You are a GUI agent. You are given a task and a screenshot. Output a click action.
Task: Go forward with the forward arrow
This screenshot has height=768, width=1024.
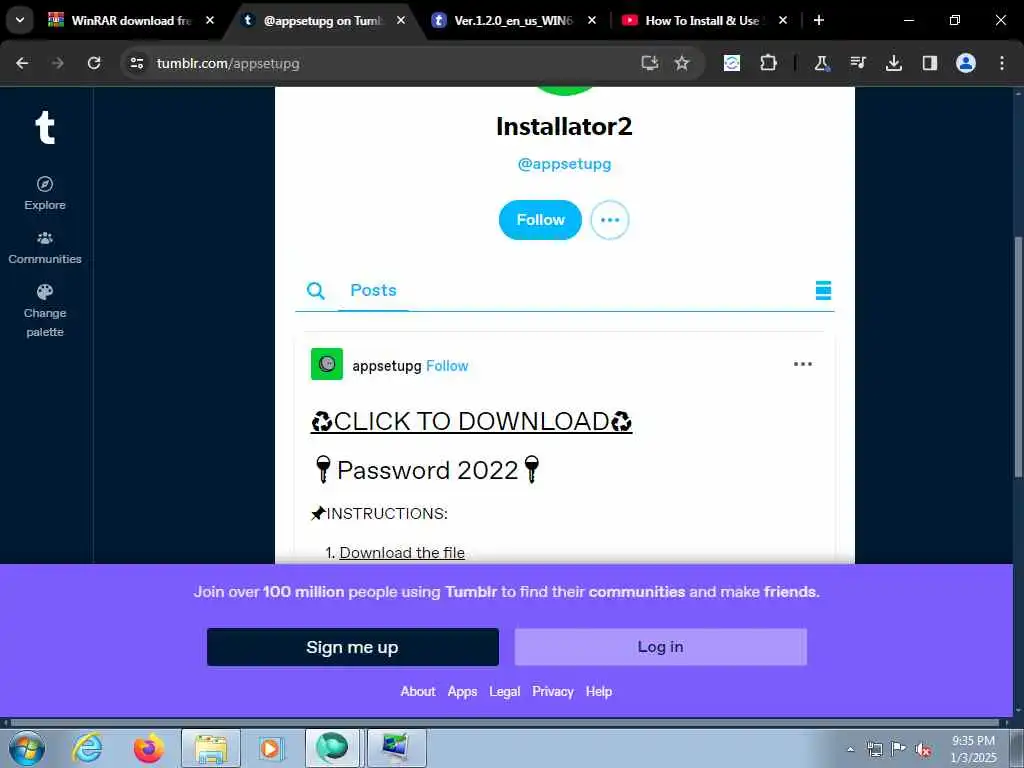tap(58, 63)
